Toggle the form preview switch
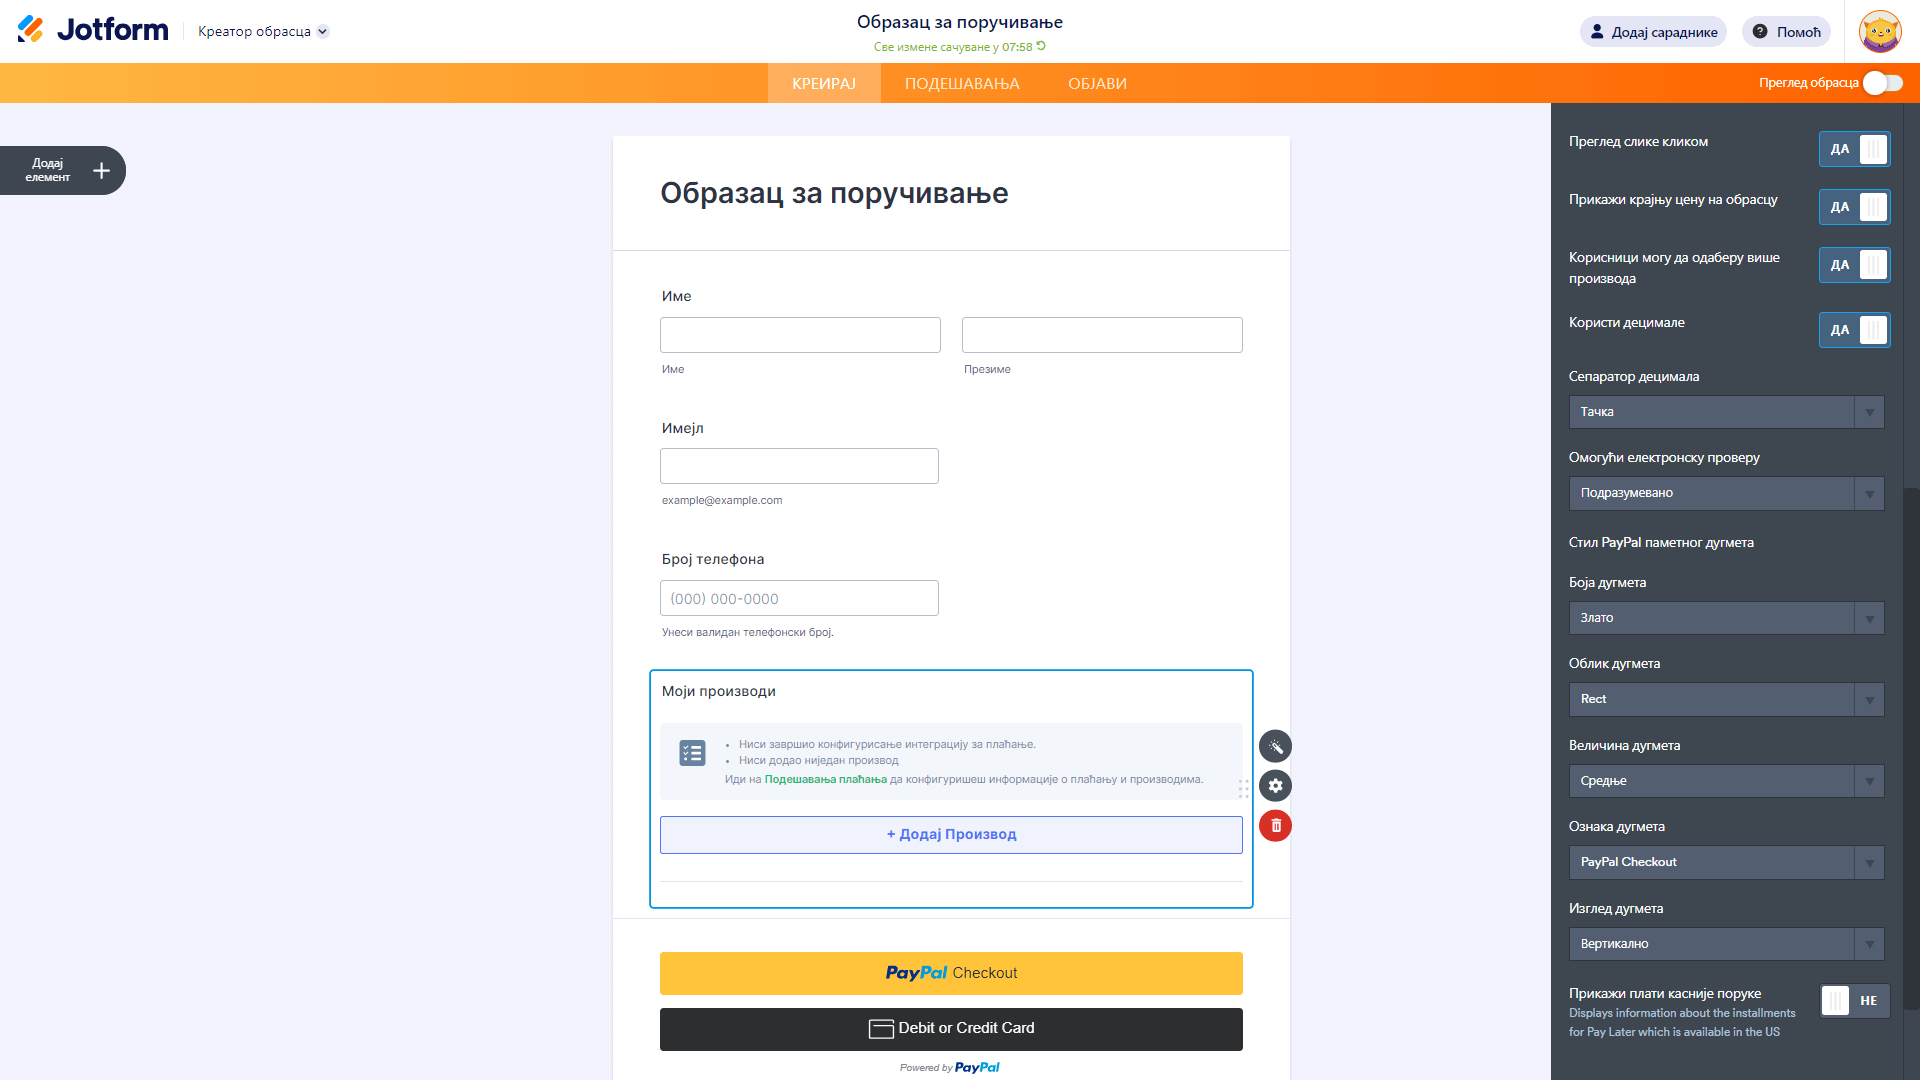Viewport: 1920px width, 1080px height. (1882, 83)
